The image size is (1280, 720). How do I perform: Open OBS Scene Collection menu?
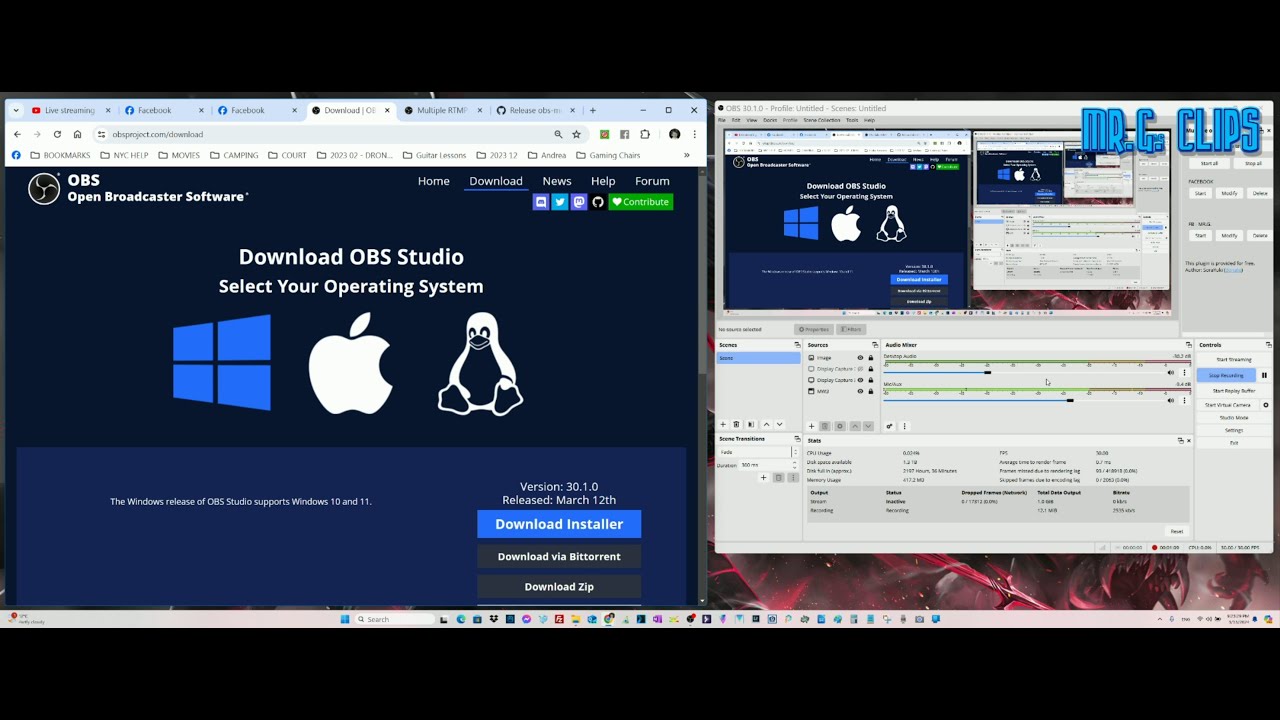(x=822, y=120)
